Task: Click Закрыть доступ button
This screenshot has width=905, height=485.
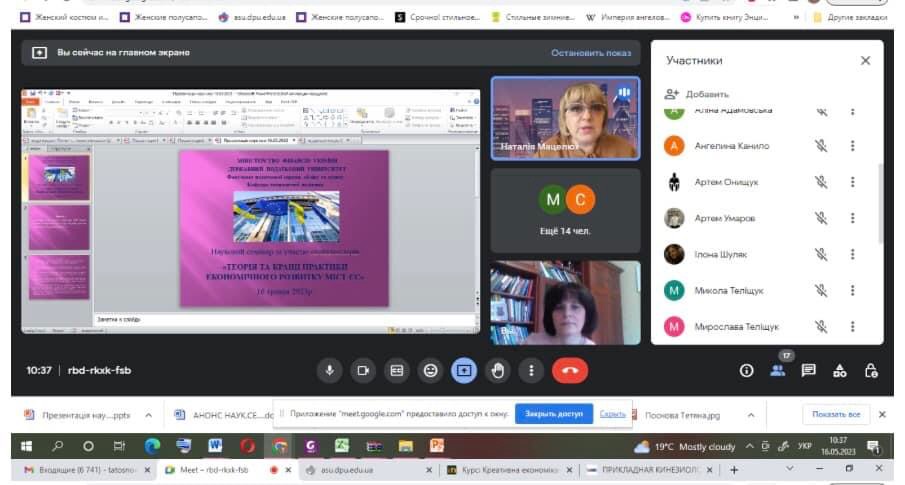Action: pos(554,414)
